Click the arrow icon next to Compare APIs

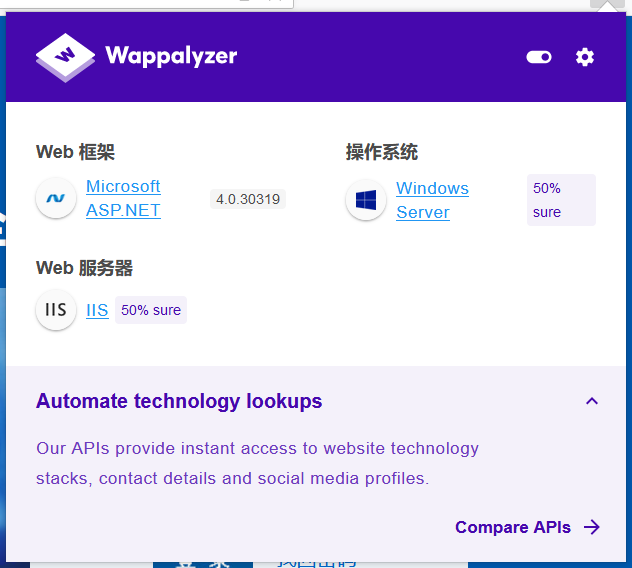(x=592, y=527)
